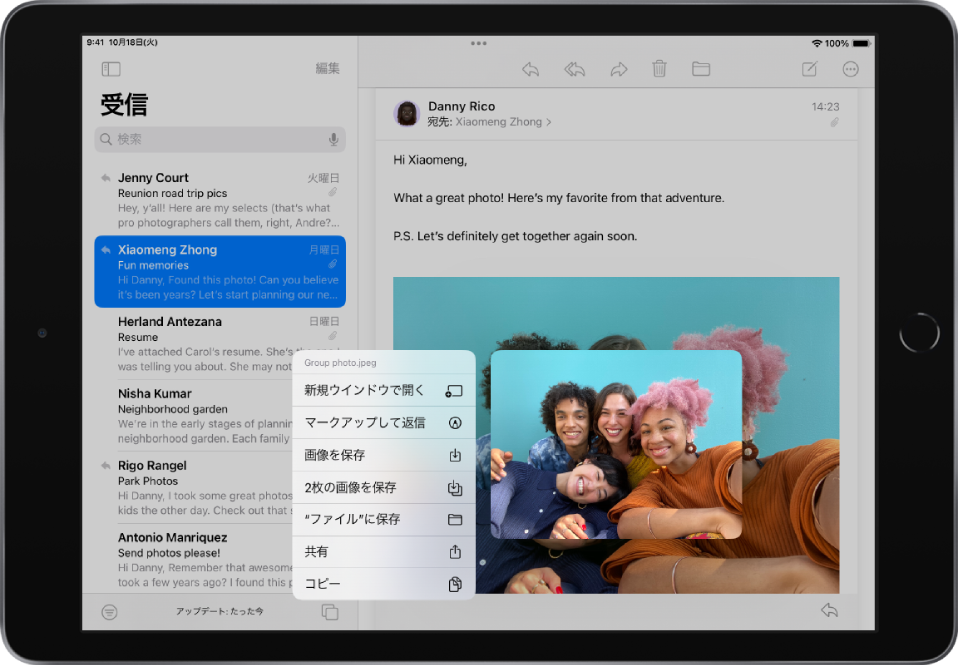Tap the Reply All icon
Screen dimensions: 958x665
[574, 69]
